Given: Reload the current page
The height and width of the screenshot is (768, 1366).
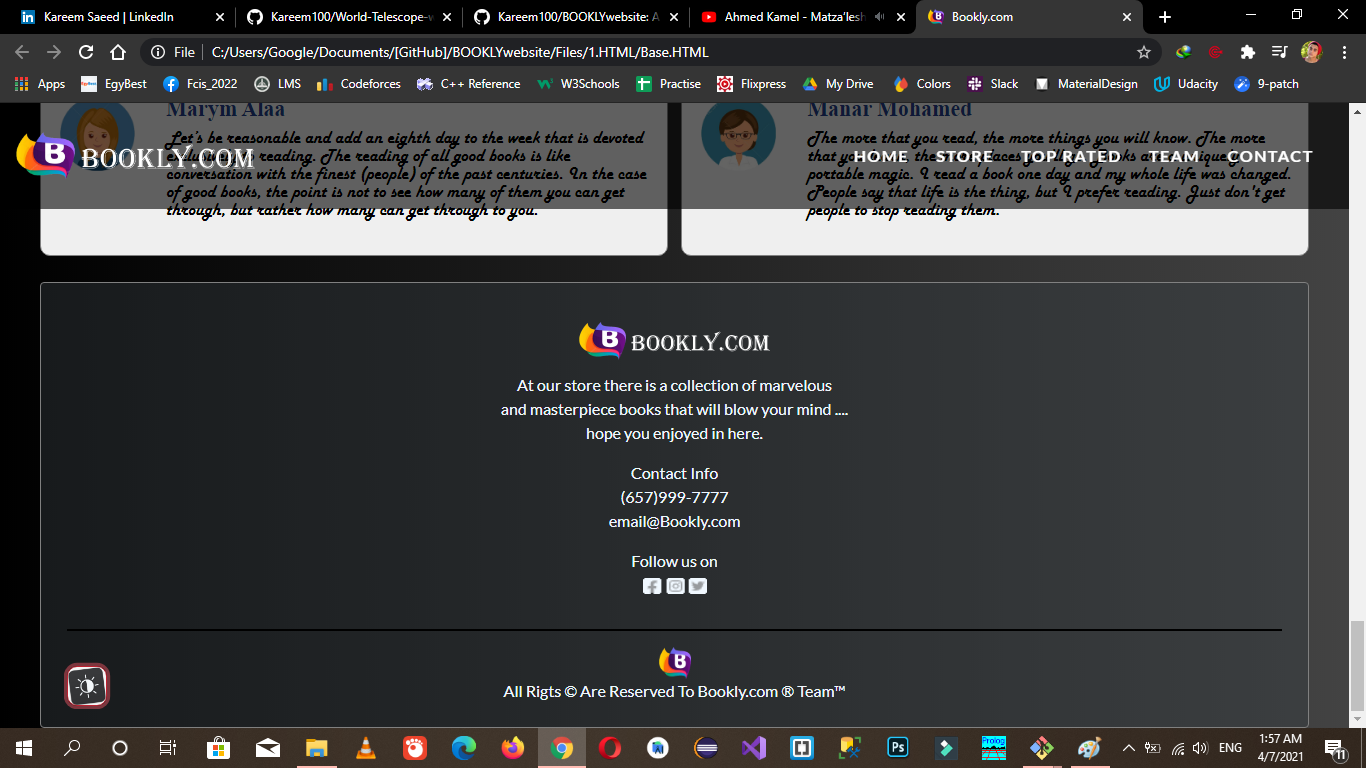Looking at the screenshot, I should pyautogui.click(x=86, y=52).
